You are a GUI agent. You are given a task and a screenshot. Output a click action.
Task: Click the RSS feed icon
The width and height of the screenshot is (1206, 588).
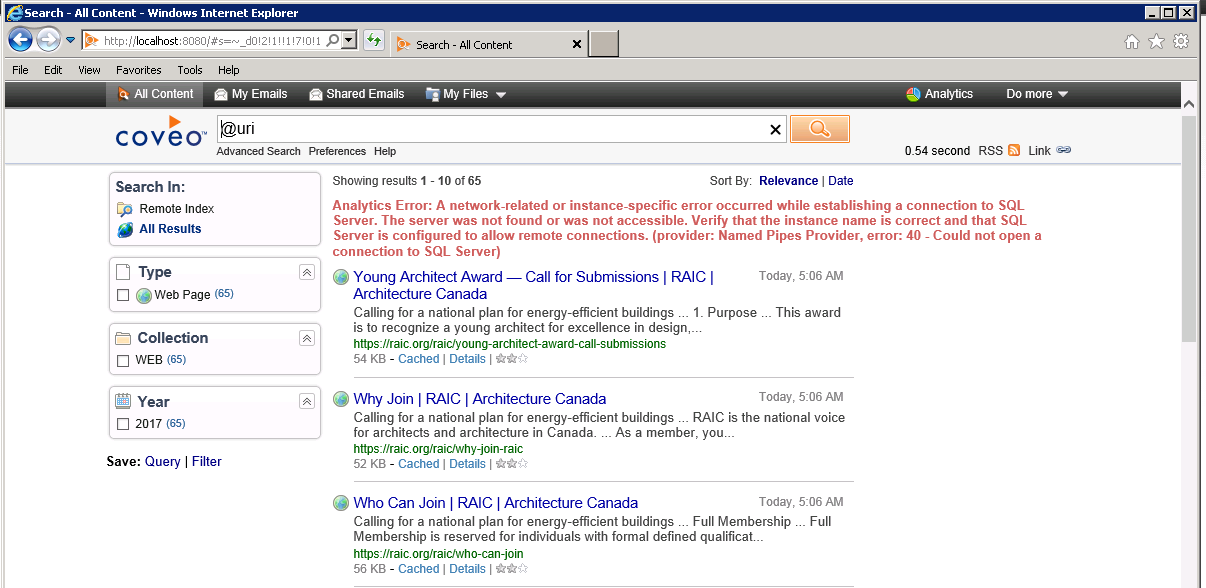1014,151
